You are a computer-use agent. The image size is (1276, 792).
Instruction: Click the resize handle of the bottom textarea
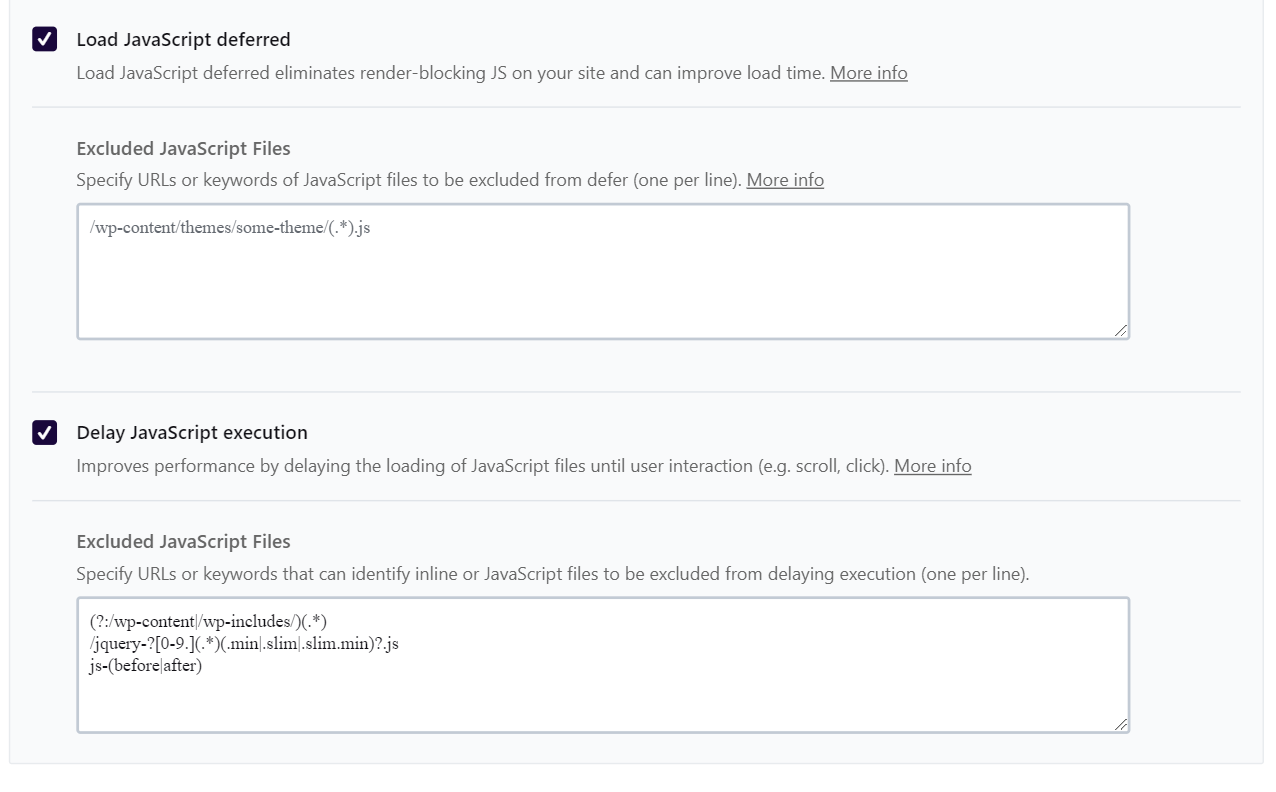point(1122,722)
